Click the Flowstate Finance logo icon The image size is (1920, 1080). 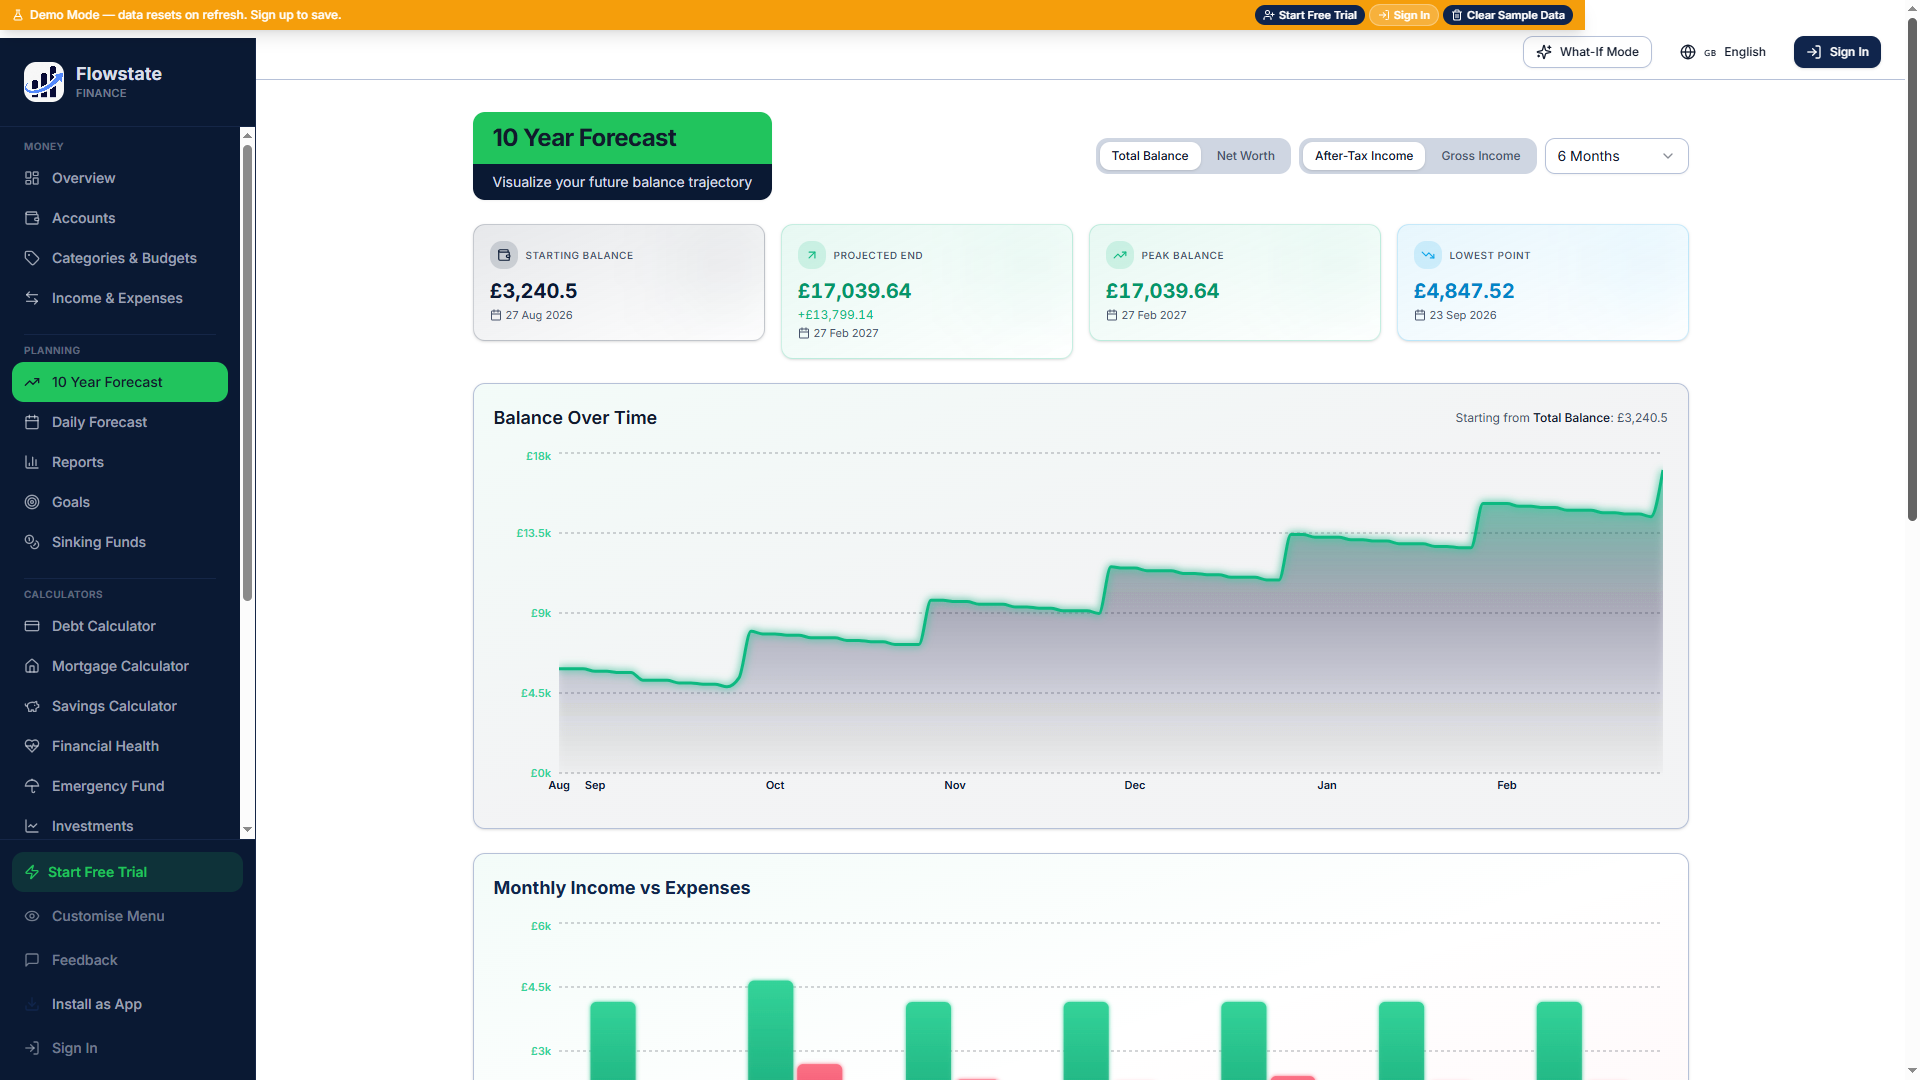tap(44, 82)
